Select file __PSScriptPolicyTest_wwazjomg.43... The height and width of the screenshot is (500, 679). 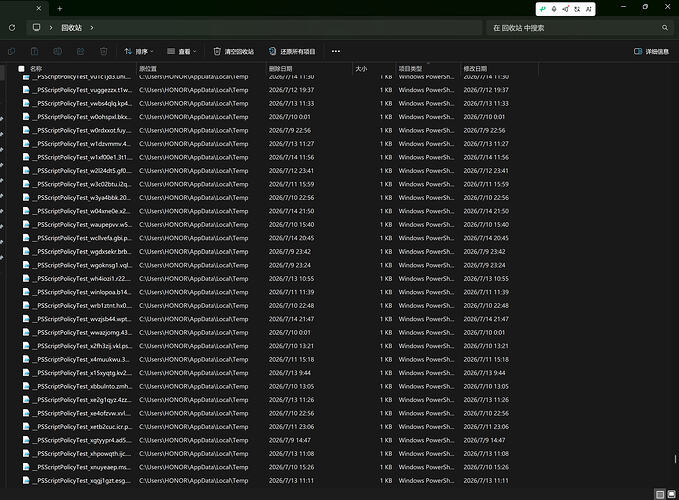click(x=84, y=332)
